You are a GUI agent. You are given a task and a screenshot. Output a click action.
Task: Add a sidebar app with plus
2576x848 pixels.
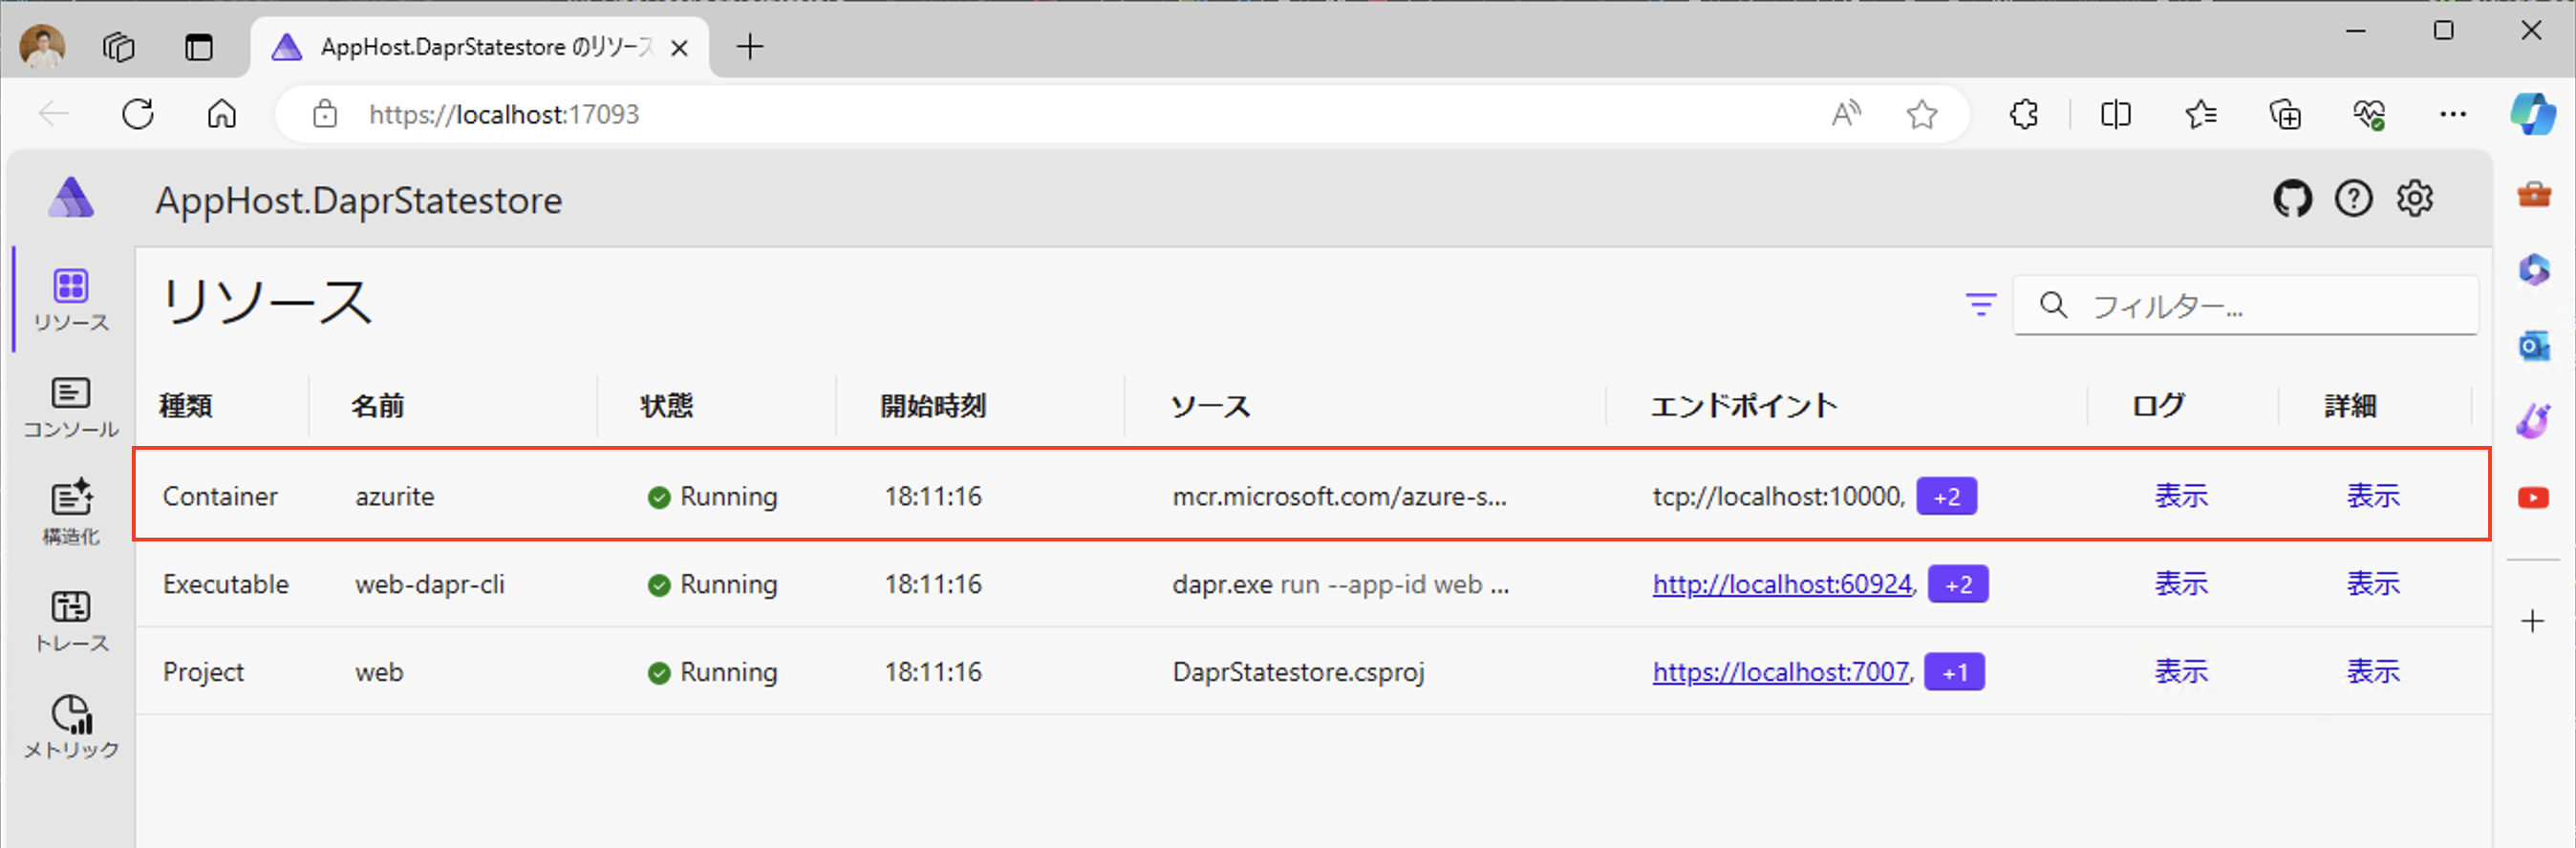click(x=2532, y=621)
